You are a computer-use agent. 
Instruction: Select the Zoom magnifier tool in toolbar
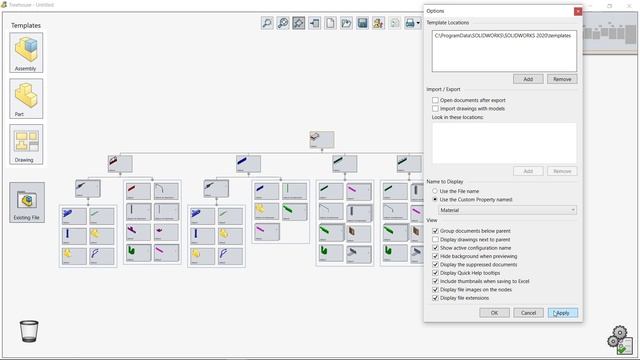point(267,23)
